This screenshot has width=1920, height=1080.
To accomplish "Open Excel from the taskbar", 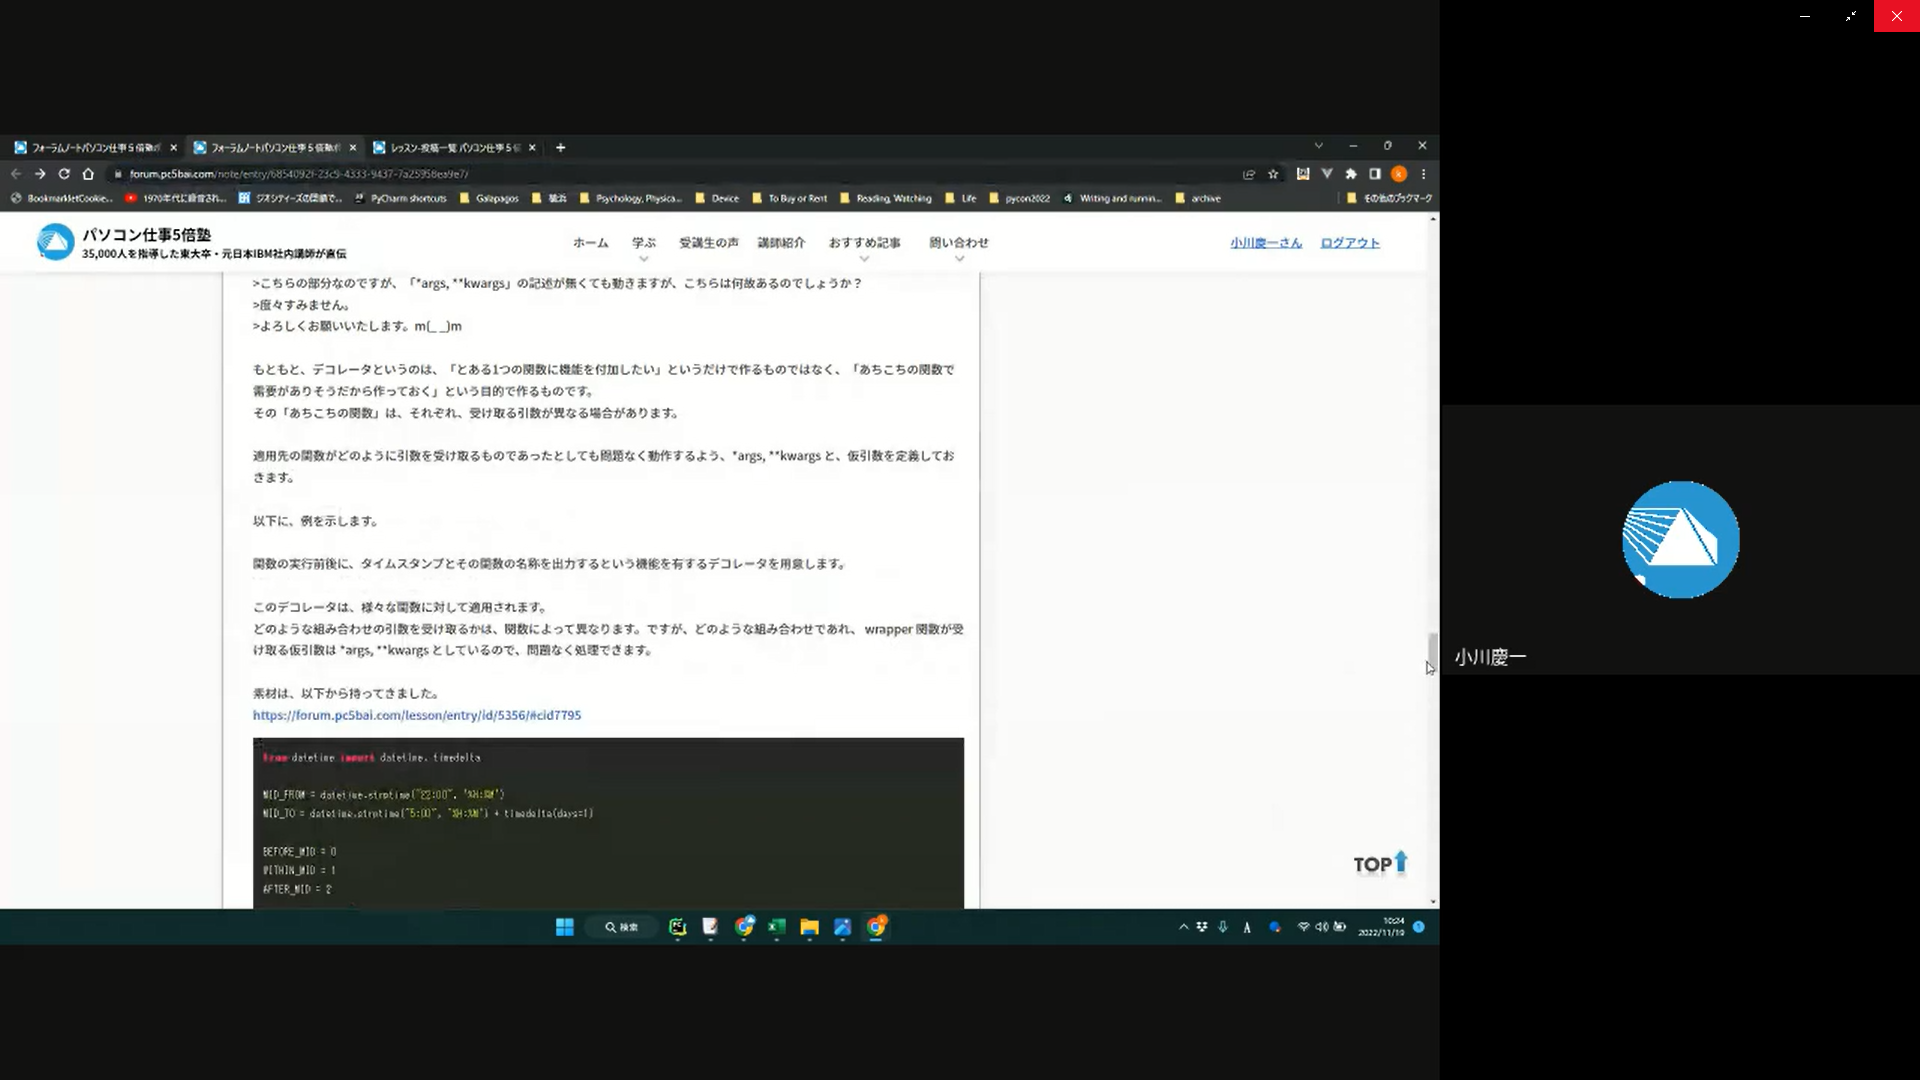I will point(776,927).
